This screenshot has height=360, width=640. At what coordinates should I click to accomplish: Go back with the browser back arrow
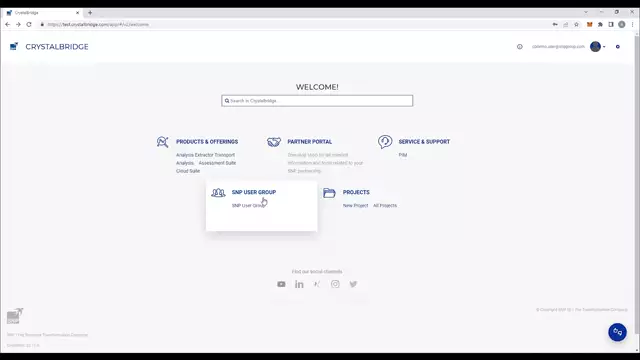(x=8, y=24)
